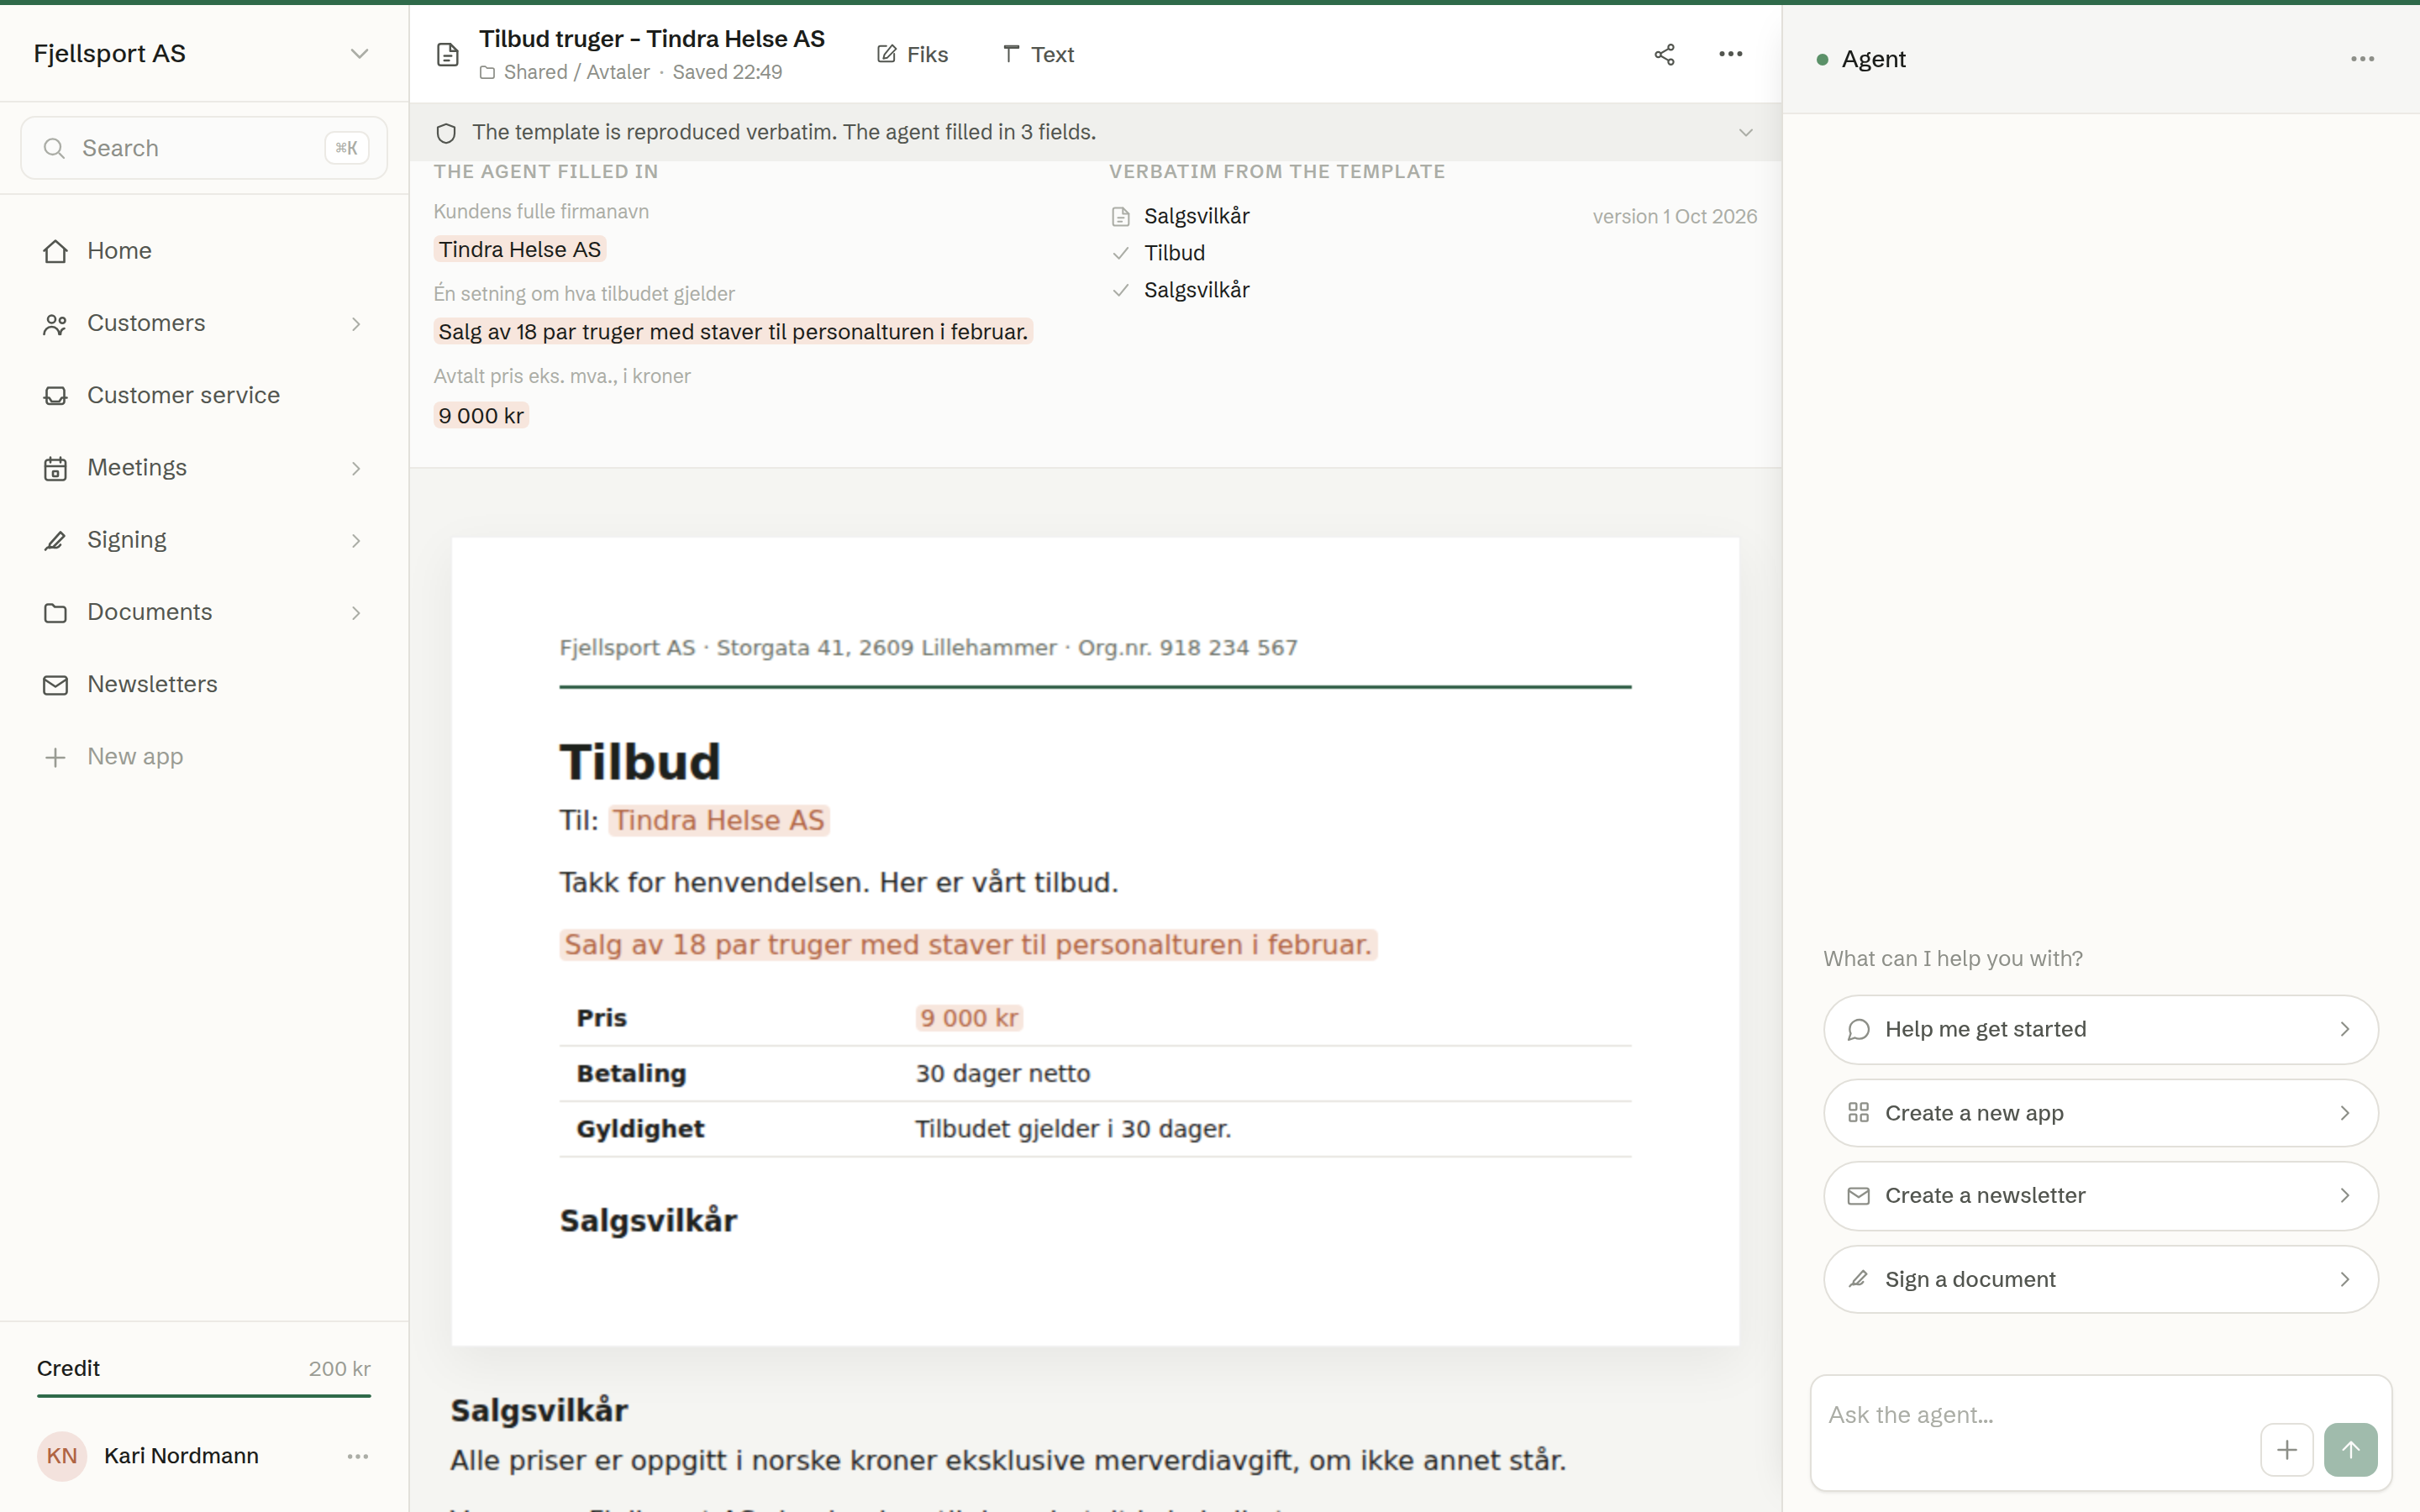
Task: Click the highlighted 'Tindra Helse AS' in document
Action: (x=719, y=820)
